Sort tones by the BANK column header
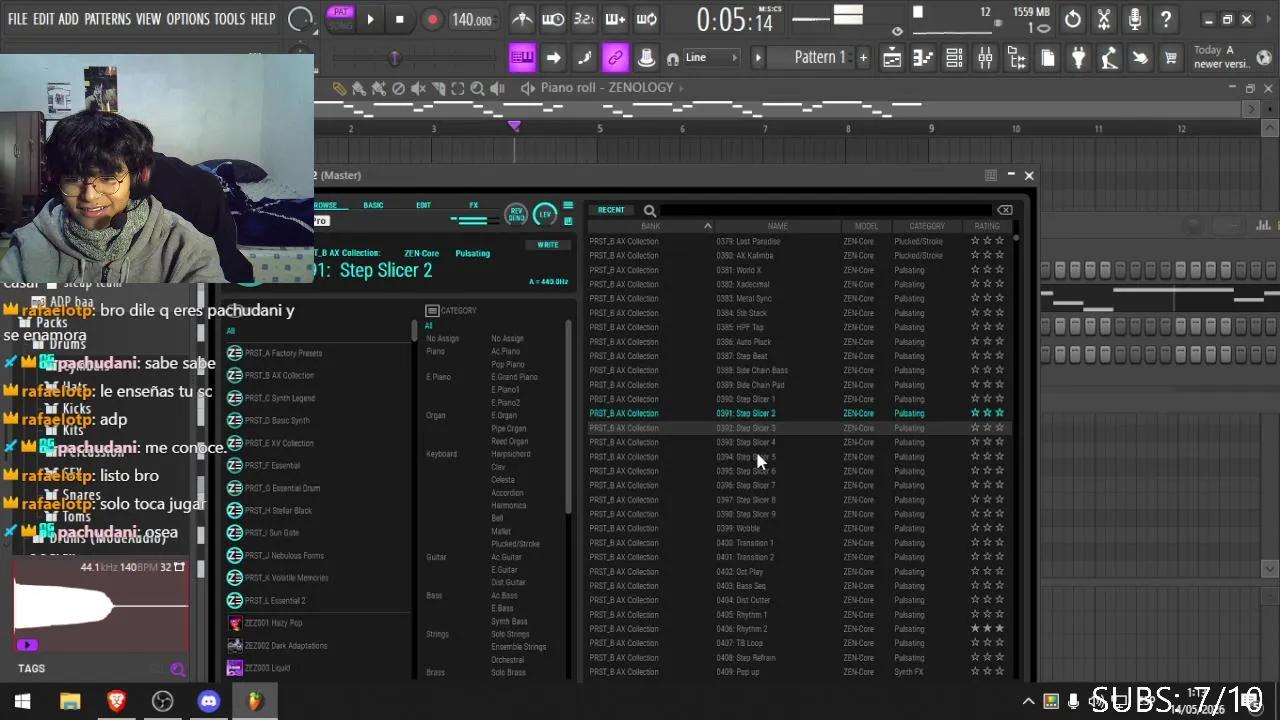Screen dimensions: 1280x720 (x=650, y=226)
